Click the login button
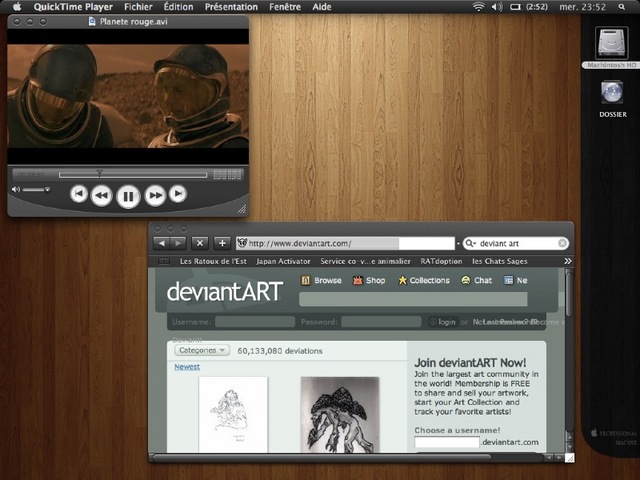Screen dimensions: 640x480 point(443,322)
